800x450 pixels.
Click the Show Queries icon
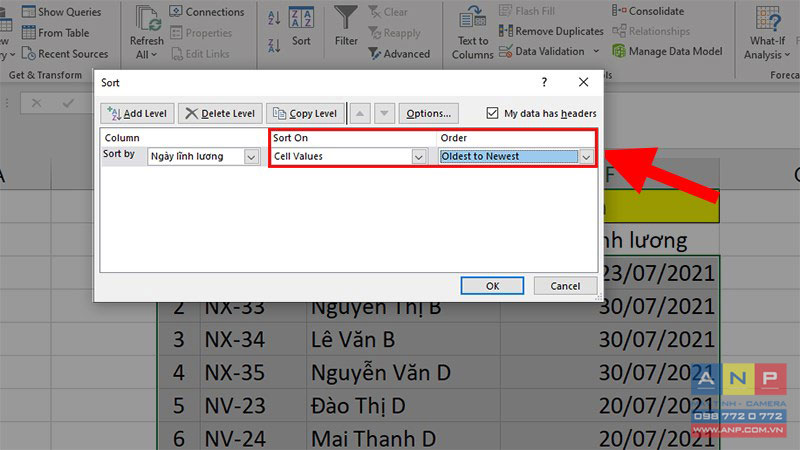pyautogui.click(x=29, y=11)
